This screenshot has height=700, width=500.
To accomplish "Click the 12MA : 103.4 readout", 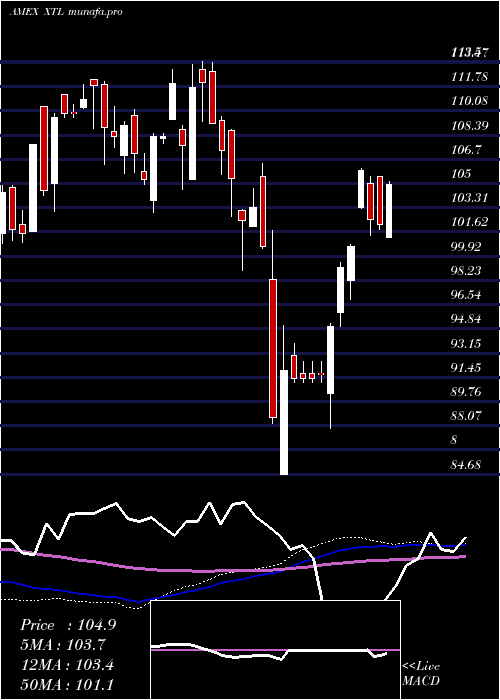I will tap(67, 665).
